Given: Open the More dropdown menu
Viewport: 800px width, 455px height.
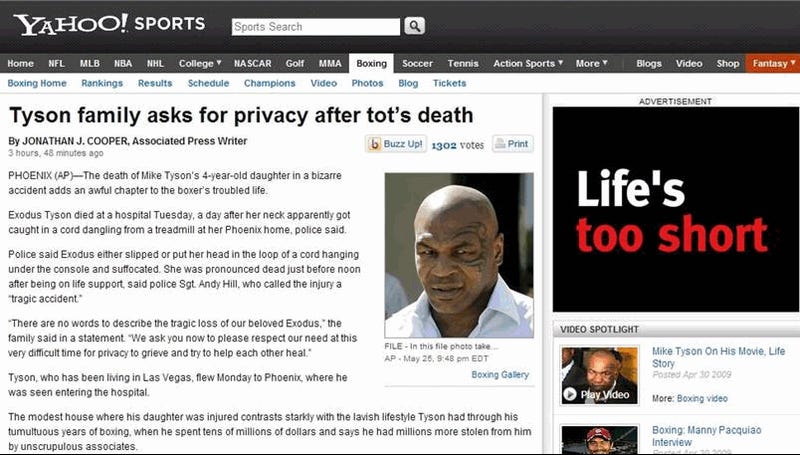Looking at the screenshot, I should pos(592,63).
